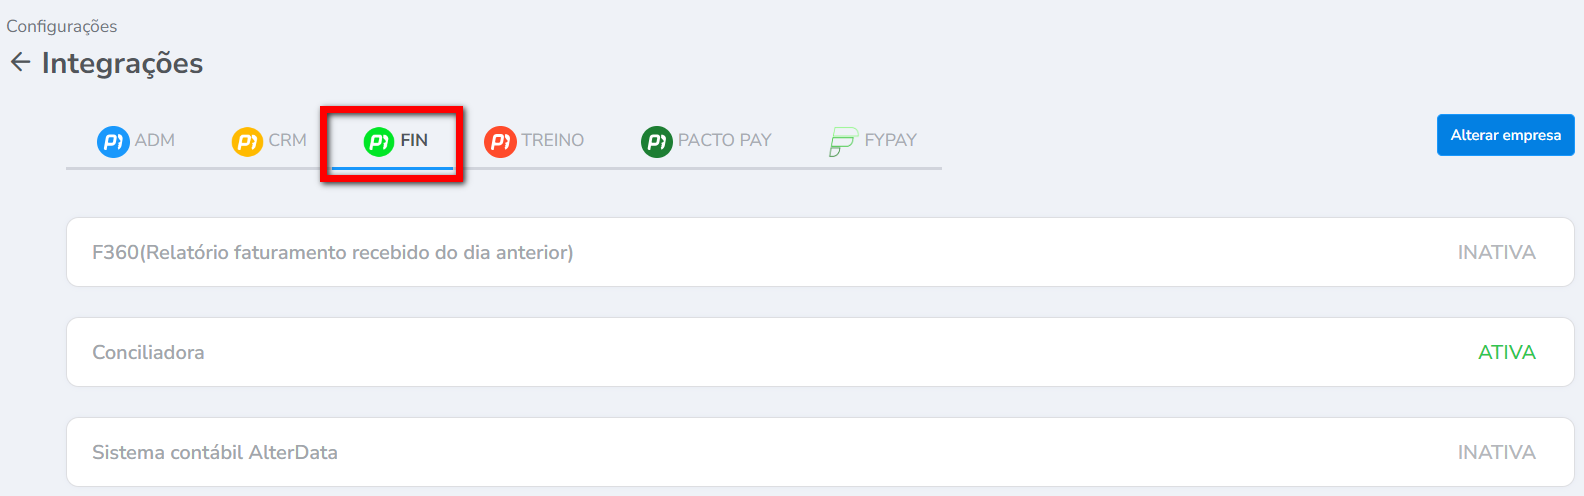This screenshot has height=496, width=1584.
Task: Switch to the ADM tab label
Action: point(155,140)
